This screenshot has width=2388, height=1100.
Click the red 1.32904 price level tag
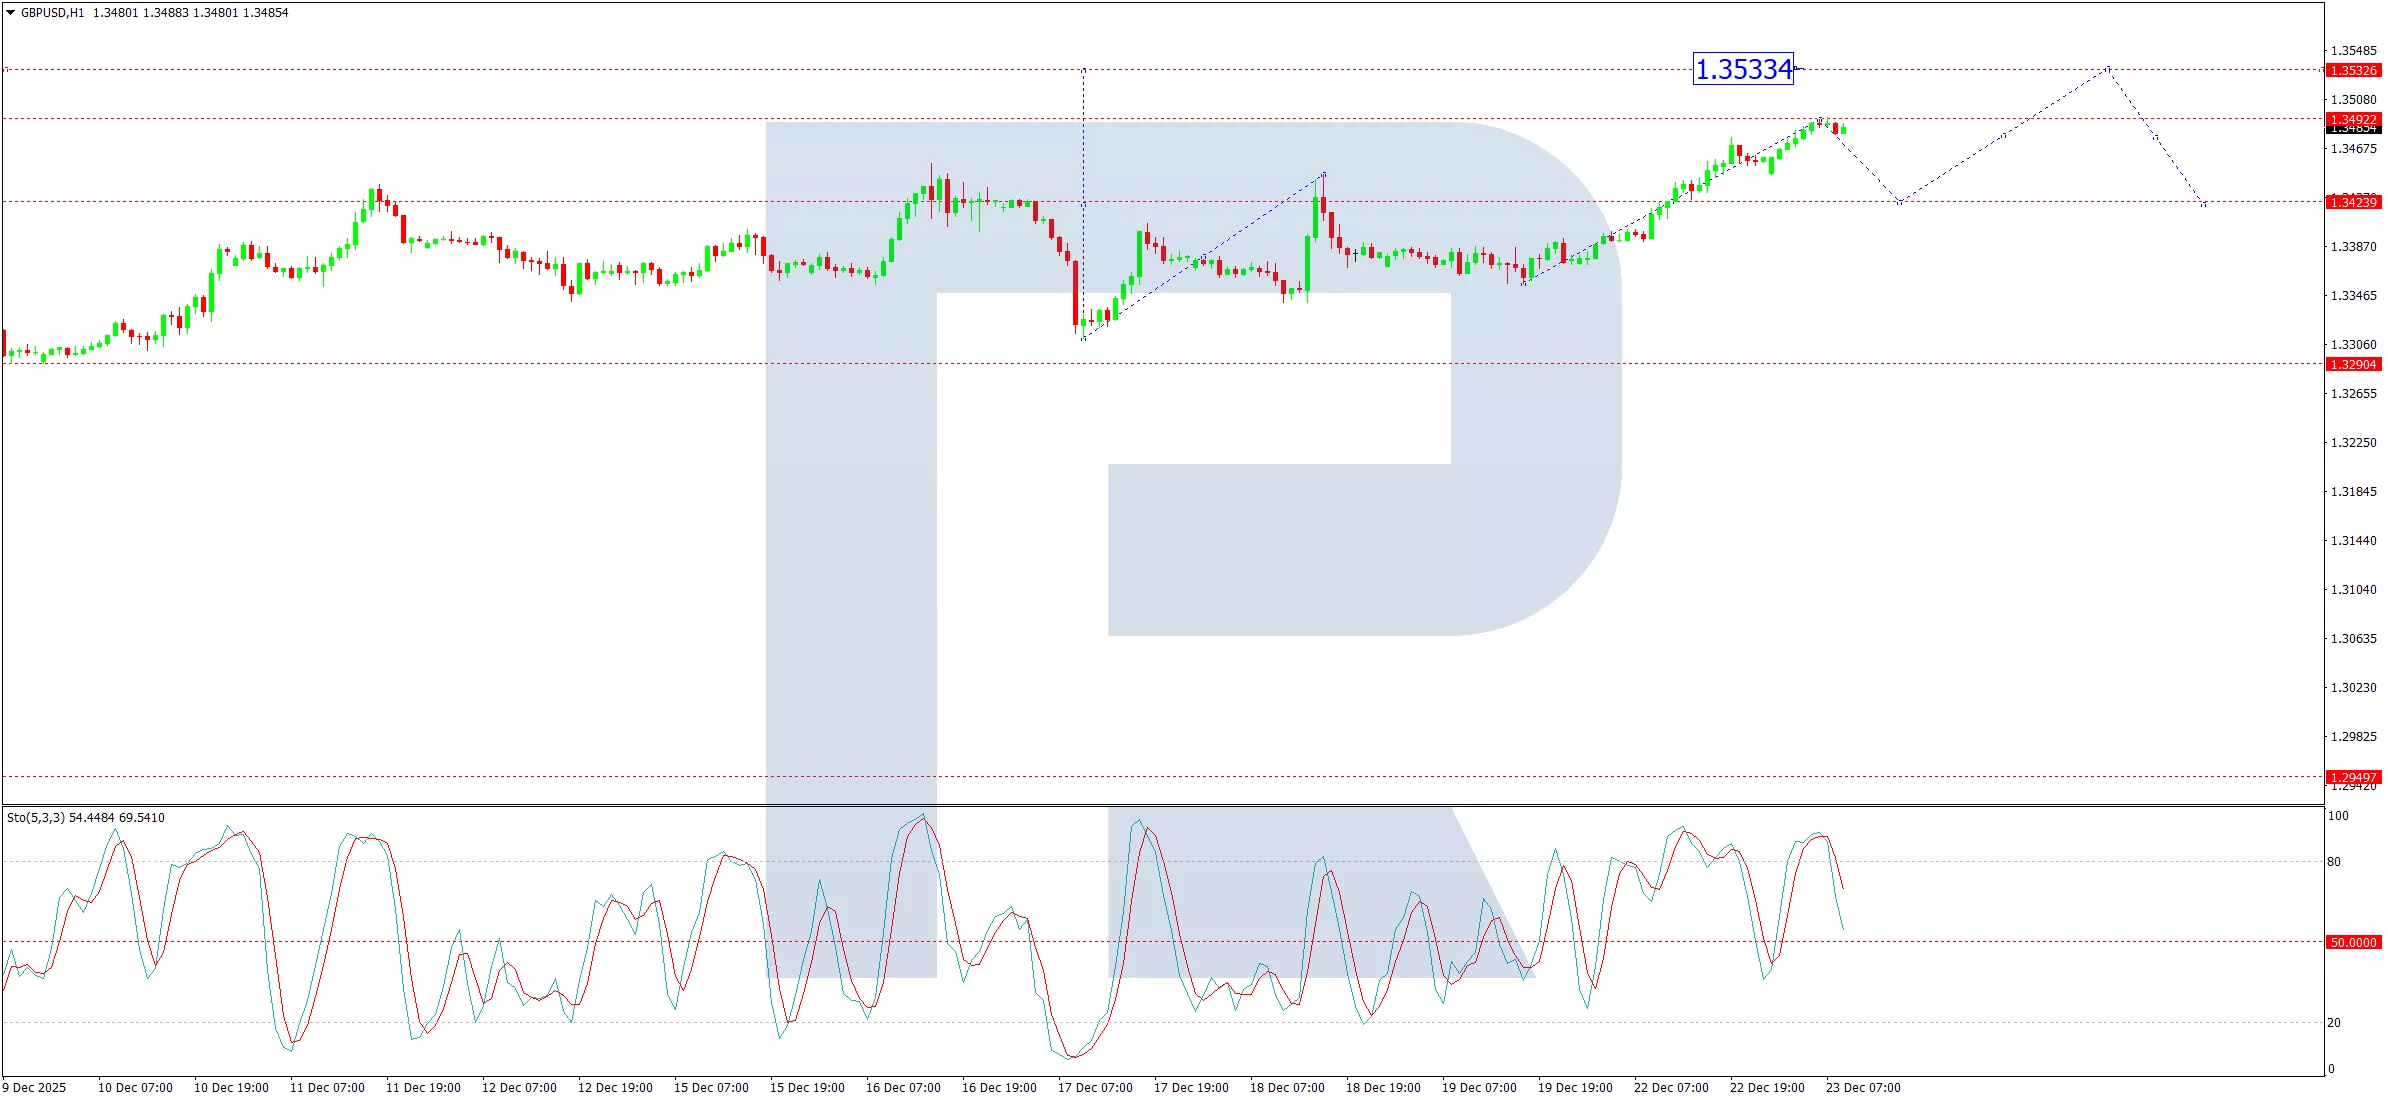tap(2353, 365)
